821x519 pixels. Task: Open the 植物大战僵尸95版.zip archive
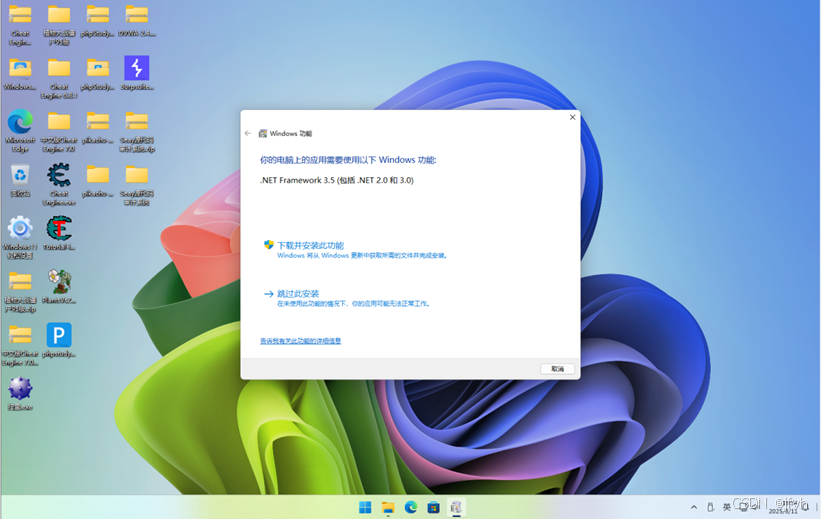click(x=20, y=292)
